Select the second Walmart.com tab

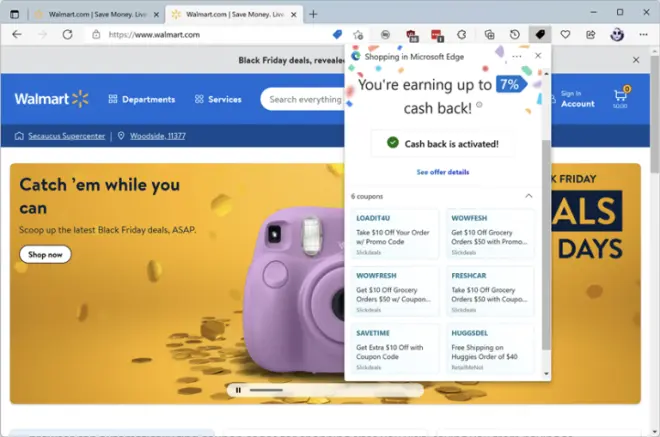click(x=235, y=14)
